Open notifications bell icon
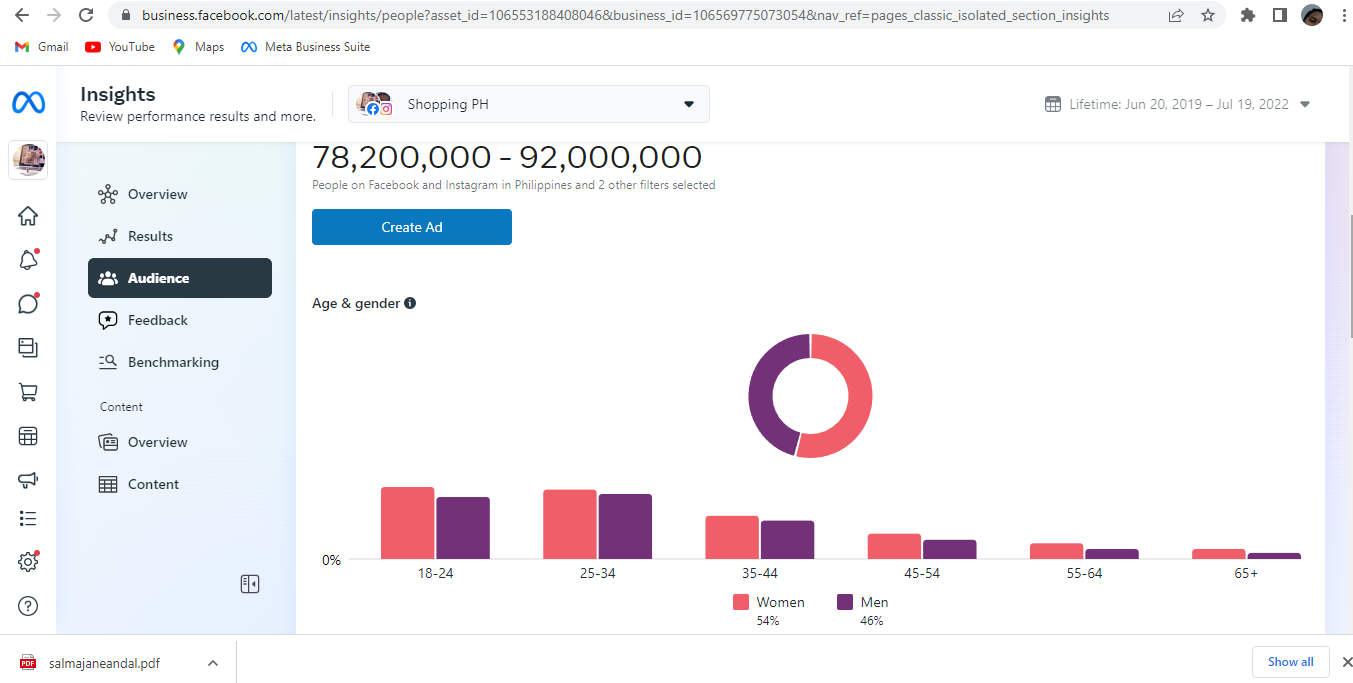This screenshot has height=683, width=1353. [28, 260]
